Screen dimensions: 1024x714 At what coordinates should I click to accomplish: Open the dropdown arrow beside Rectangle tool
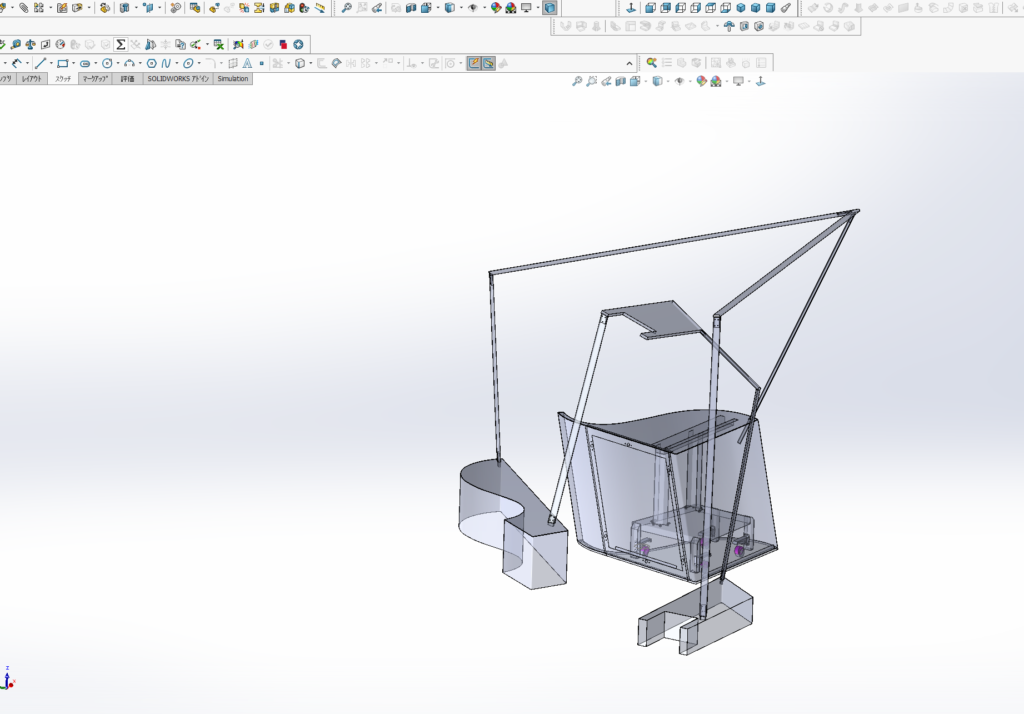coord(74,63)
